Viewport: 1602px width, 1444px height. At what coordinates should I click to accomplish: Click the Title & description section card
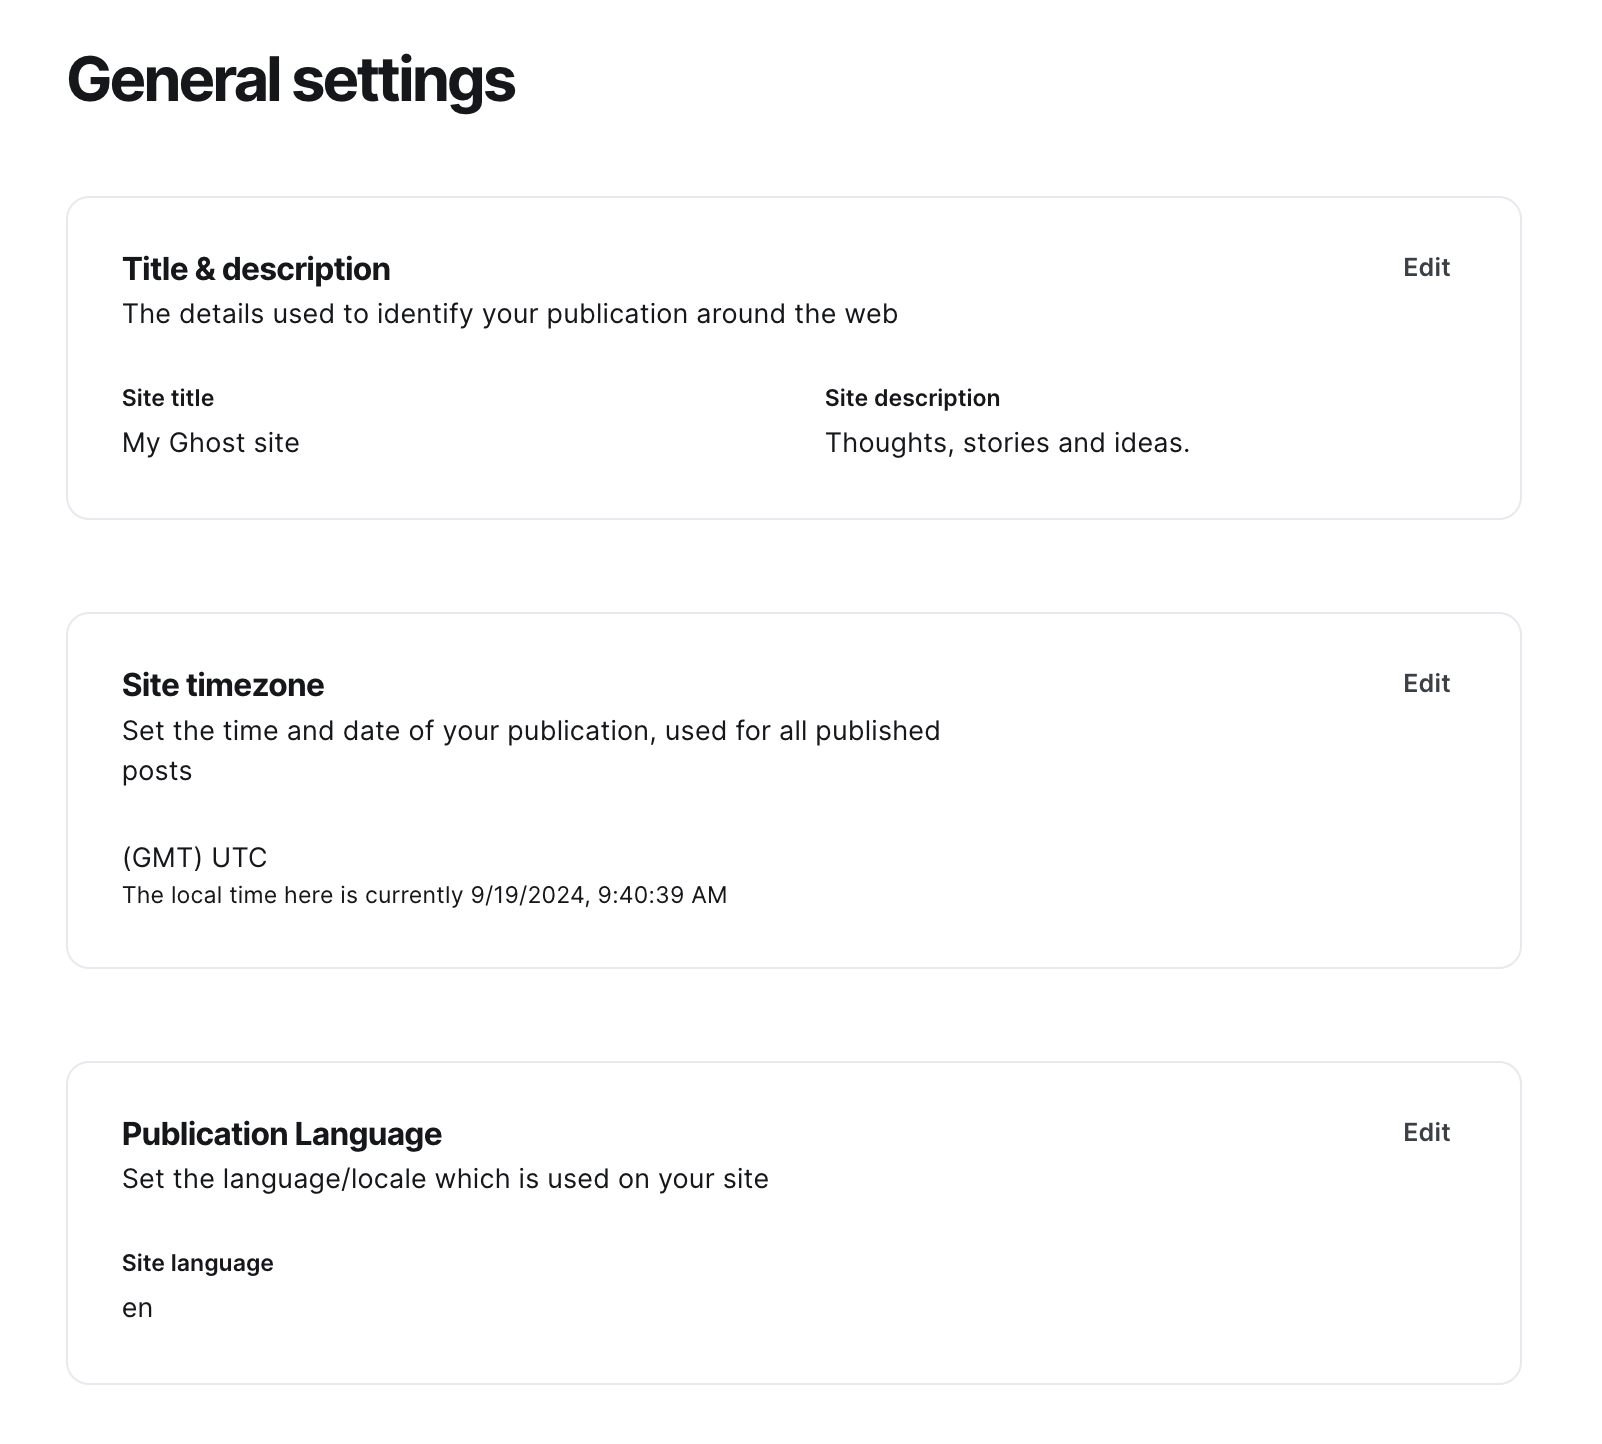pyautogui.click(x=793, y=357)
